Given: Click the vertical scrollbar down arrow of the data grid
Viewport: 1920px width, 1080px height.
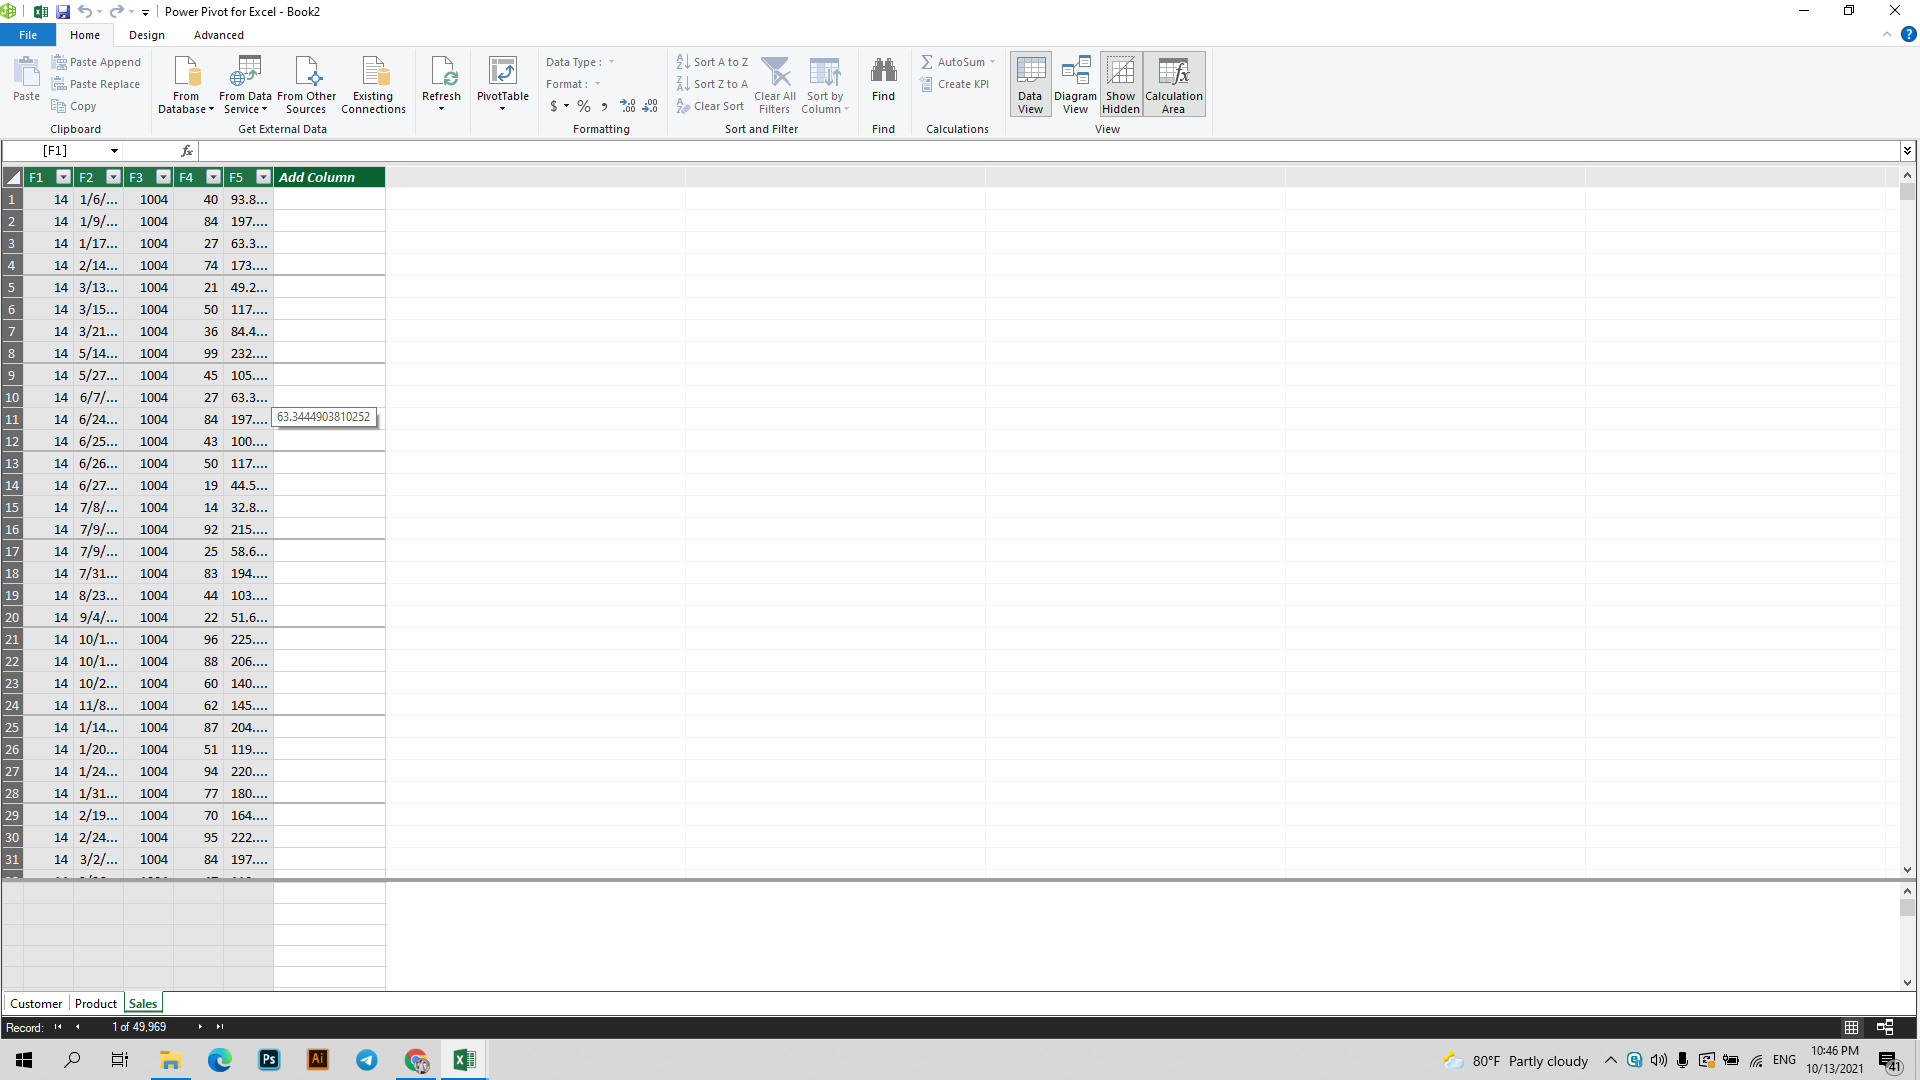Looking at the screenshot, I should 1907,870.
